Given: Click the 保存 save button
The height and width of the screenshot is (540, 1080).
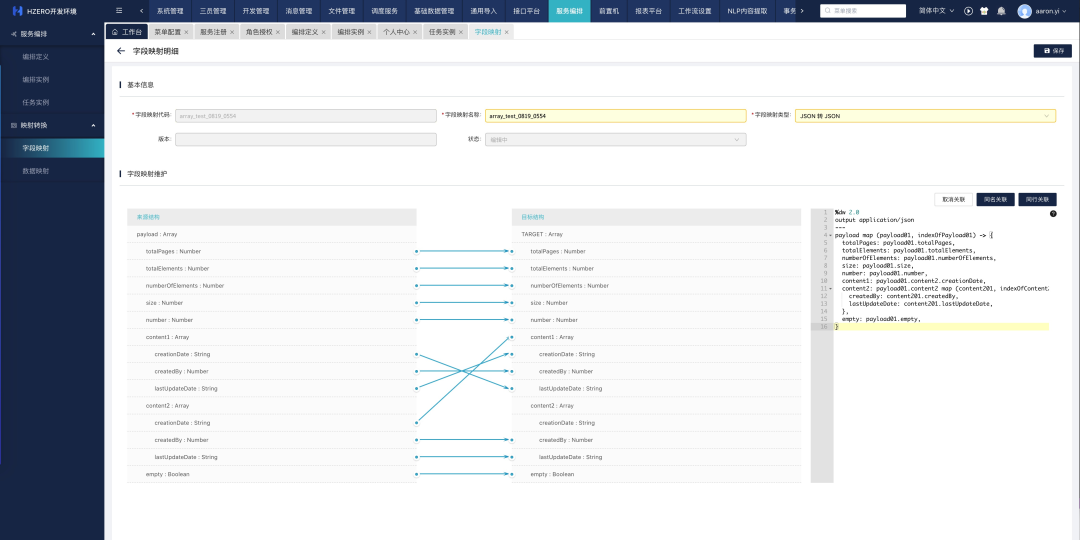Looking at the screenshot, I should click(1053, 50).
